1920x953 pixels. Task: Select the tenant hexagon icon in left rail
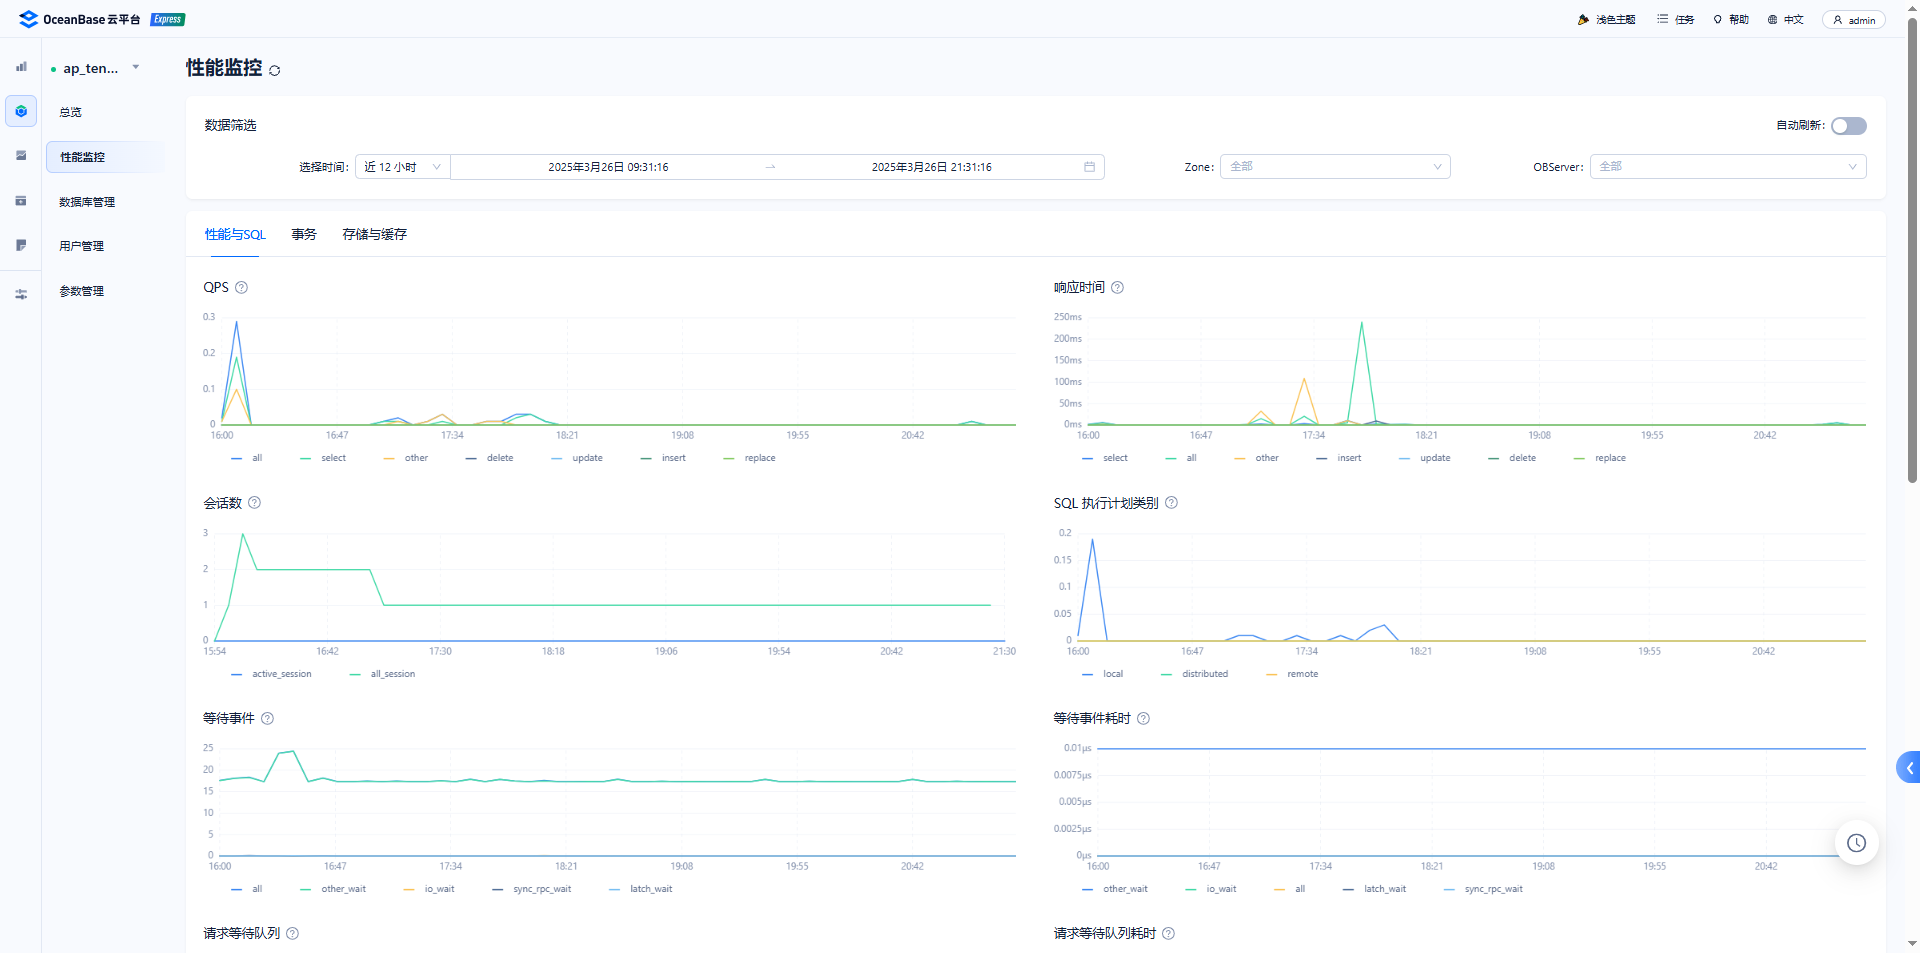click(21, 111)
